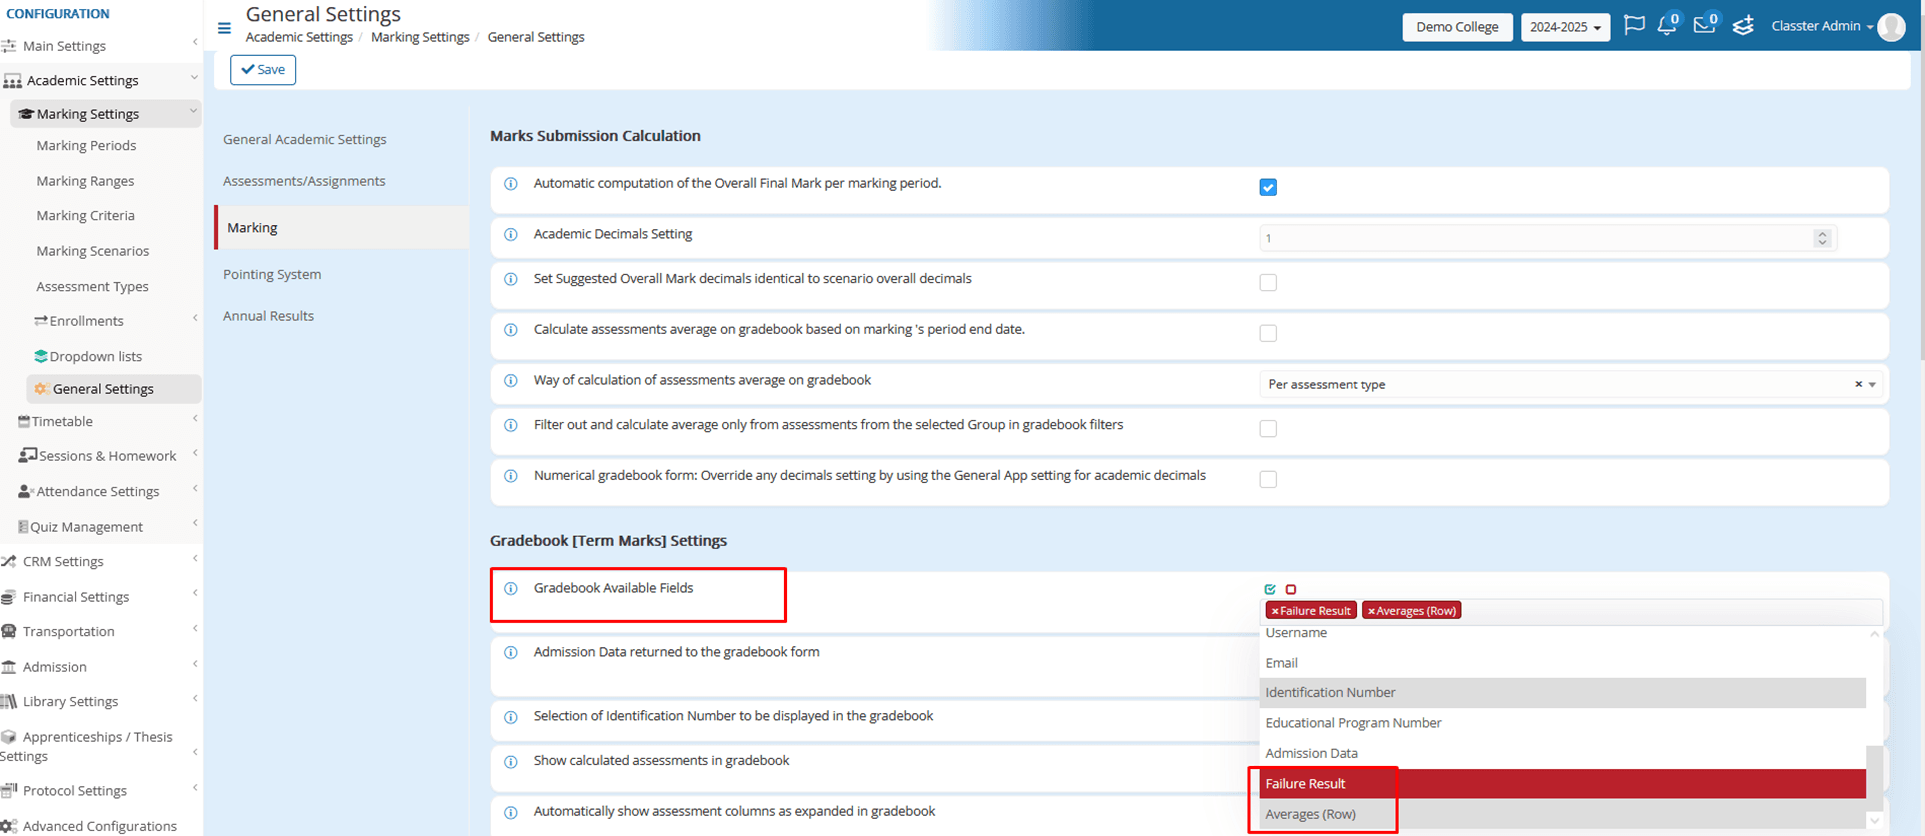Viewport: 1925px width, 836px height.
Task: Open Assessment Types in sidebar
Action: 92,287
